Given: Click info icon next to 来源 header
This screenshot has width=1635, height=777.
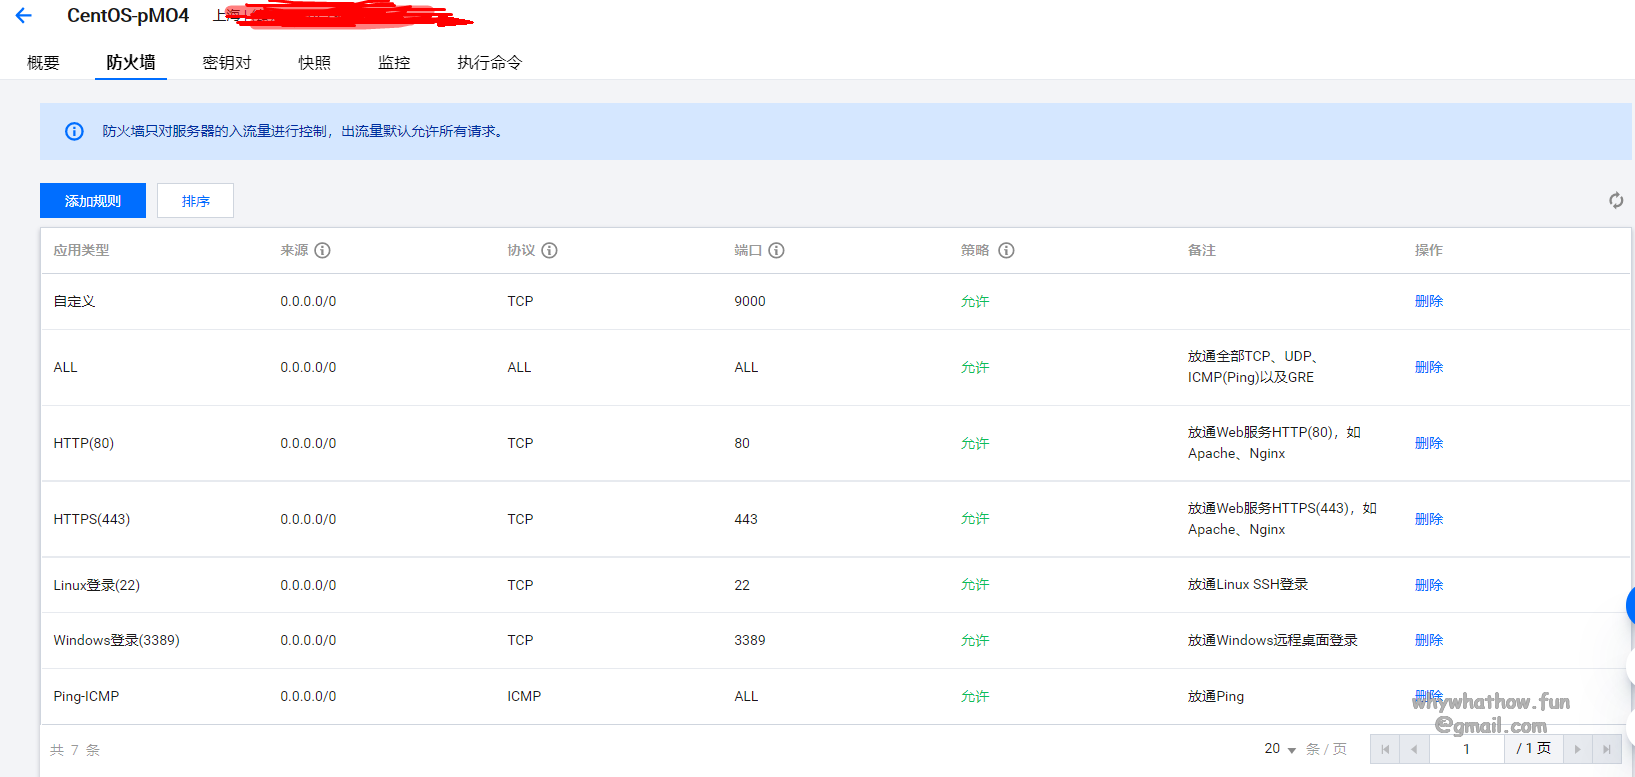Looking at the screenshot, I should click(322, 250).
